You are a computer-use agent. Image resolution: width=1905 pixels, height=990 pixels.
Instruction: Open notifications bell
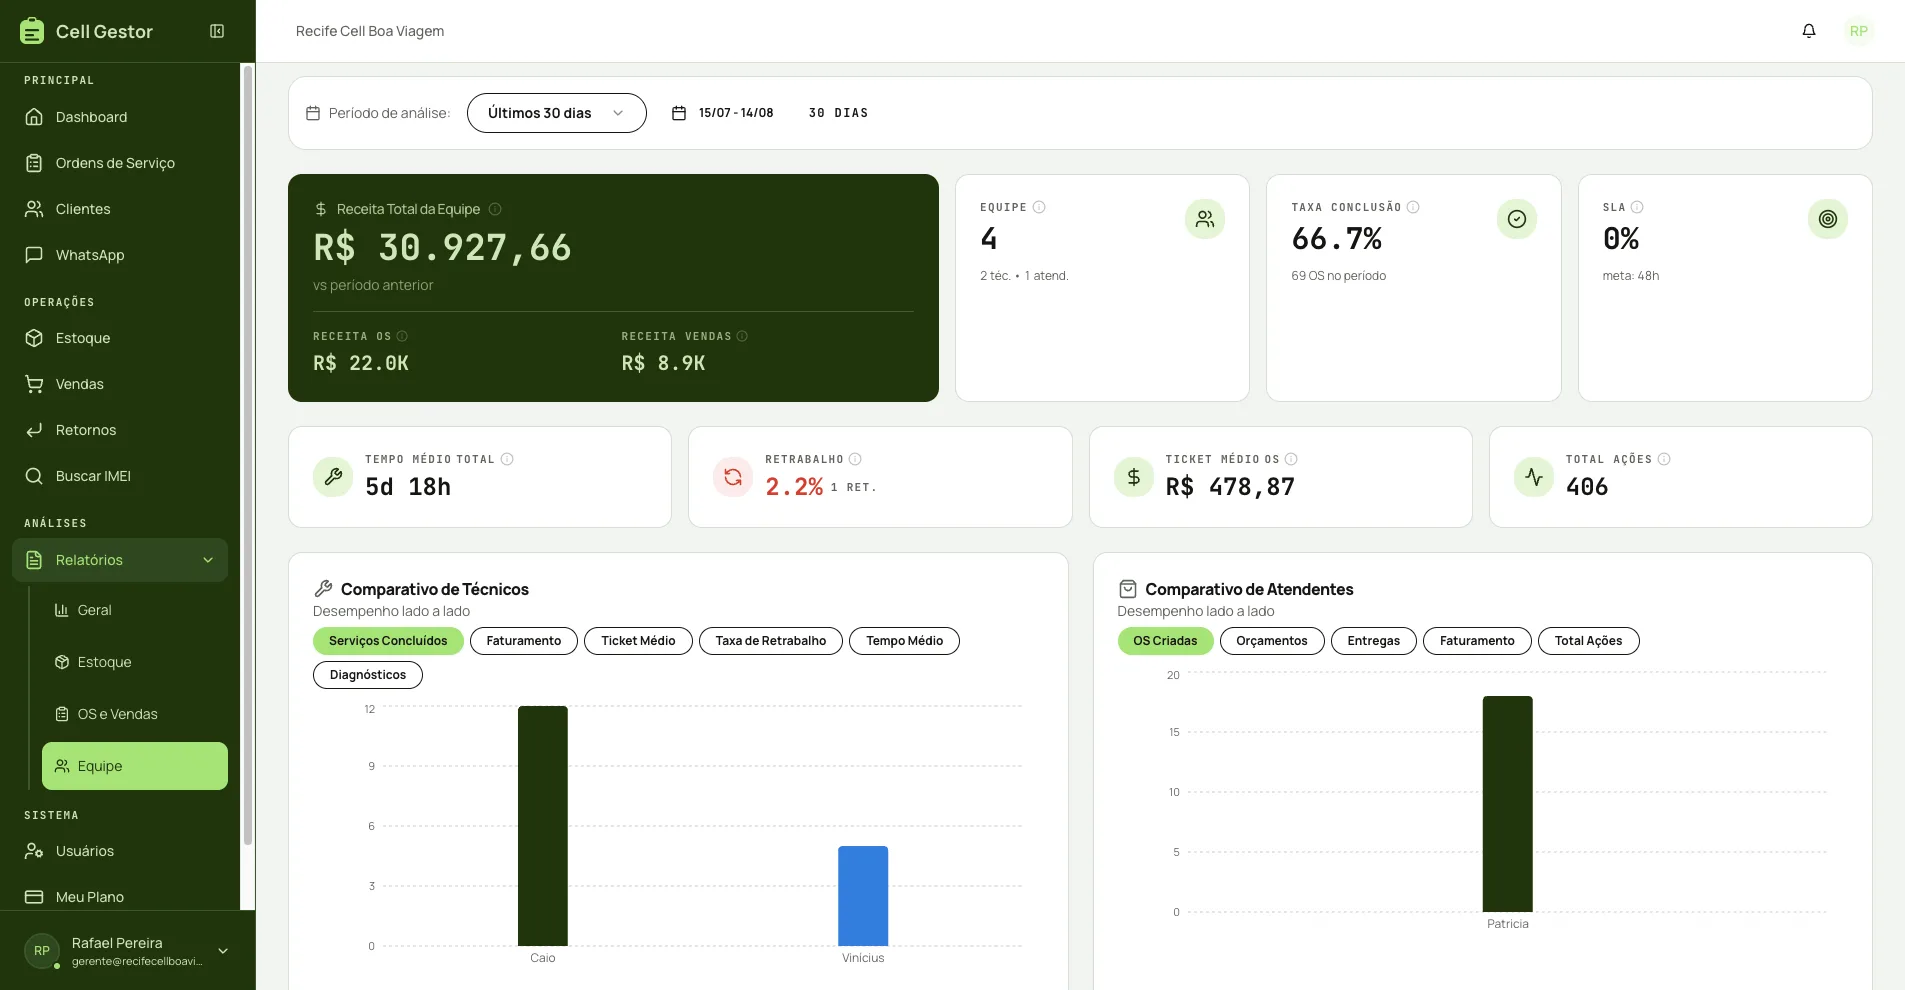coord(1809,31)
